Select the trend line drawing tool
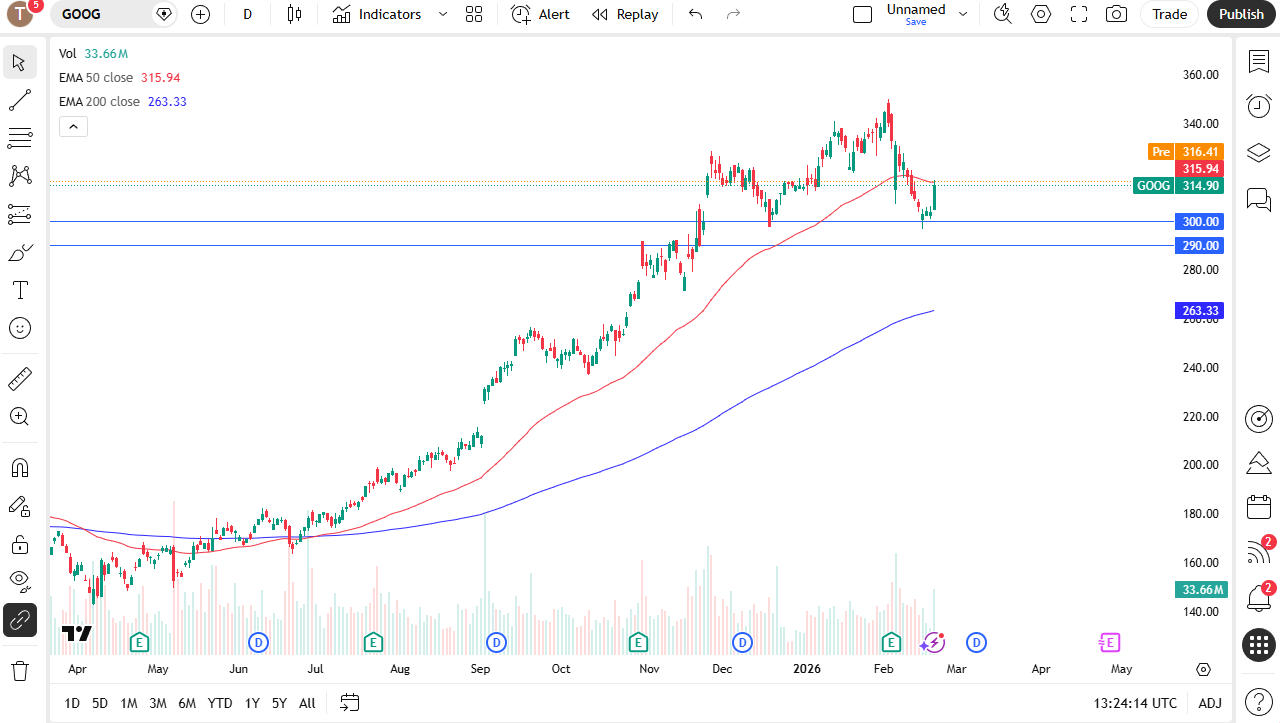1280x723 pixels. (x=20, y=100)
